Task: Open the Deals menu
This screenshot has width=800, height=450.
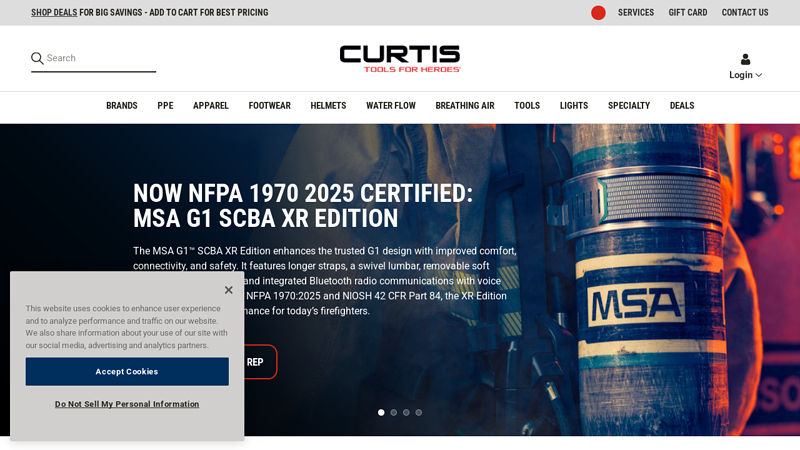Action: point(682,106)
